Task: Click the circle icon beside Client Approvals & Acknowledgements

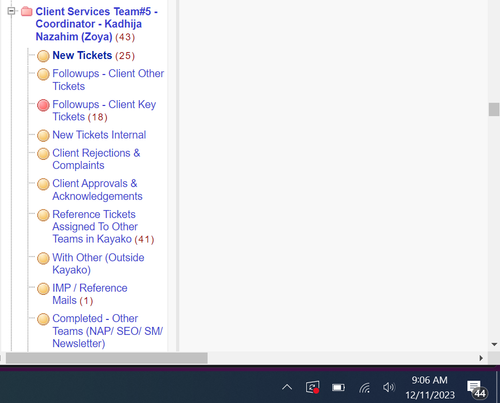Action: (43, 184)
